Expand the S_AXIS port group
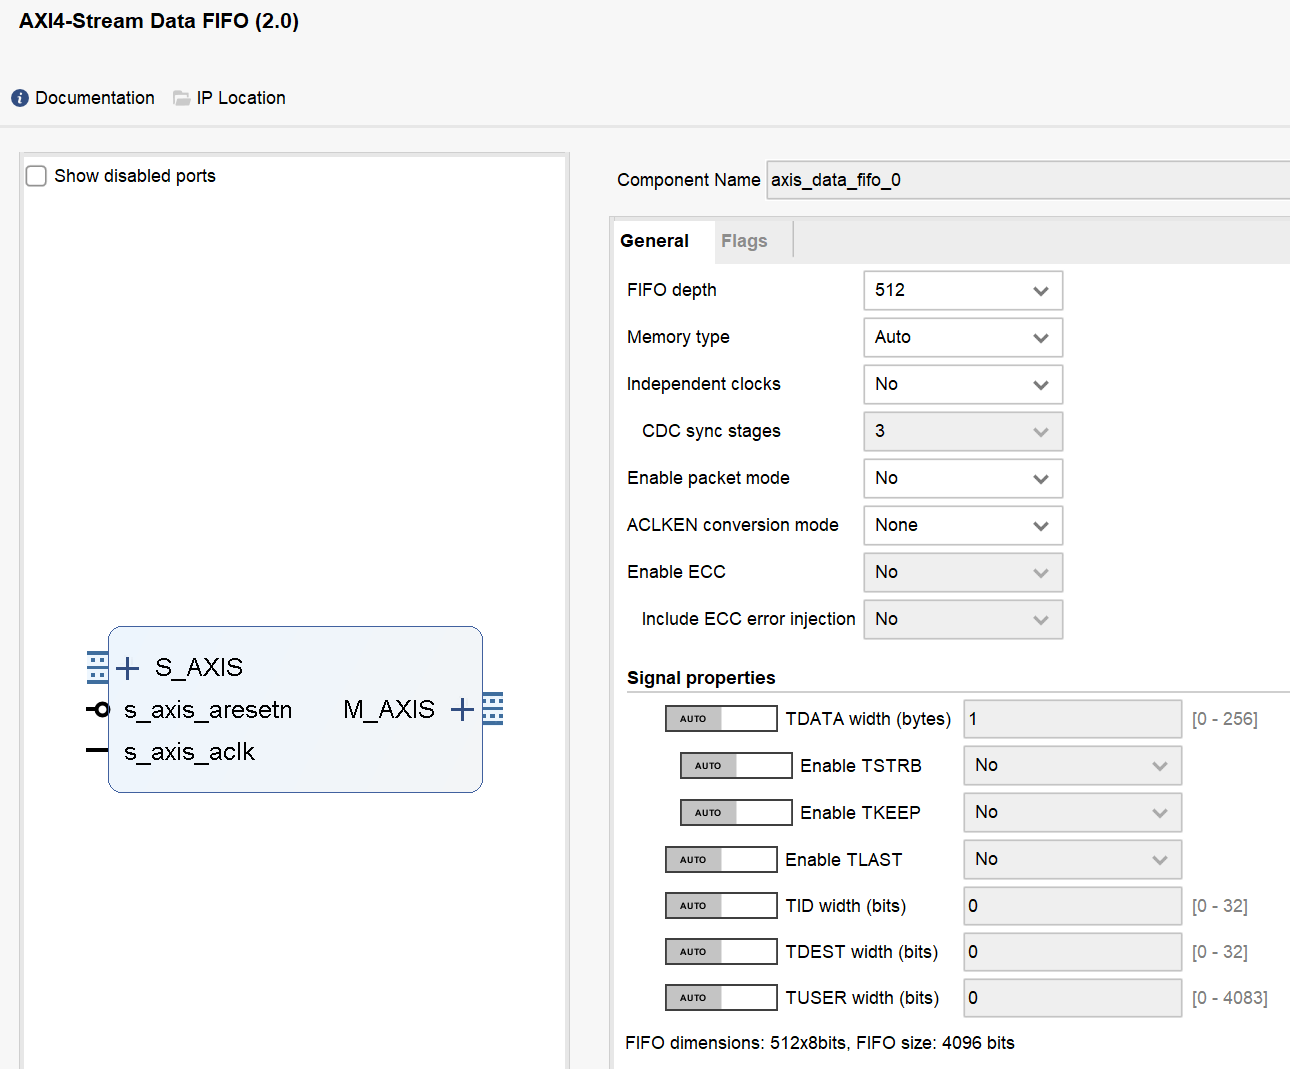Viewport: 1290px width, 1069px height. click(127, 666)
